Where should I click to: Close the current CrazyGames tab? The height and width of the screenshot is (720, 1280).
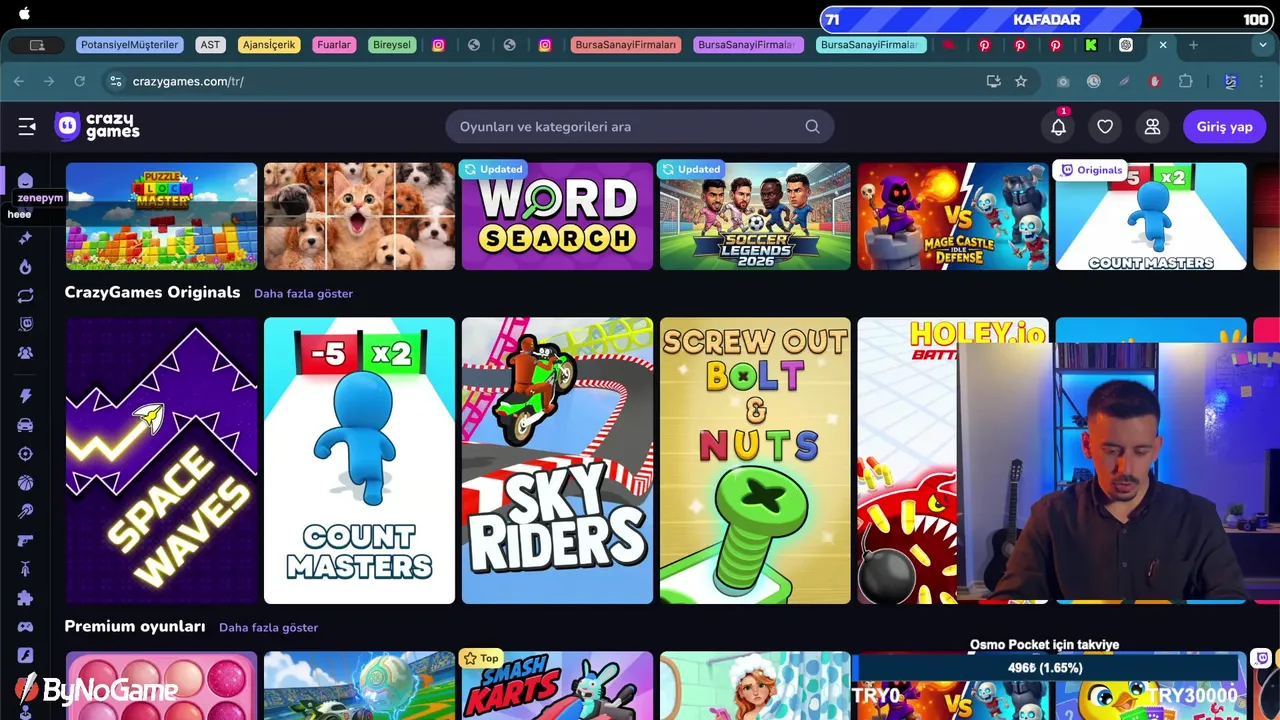coord(1162,45)
